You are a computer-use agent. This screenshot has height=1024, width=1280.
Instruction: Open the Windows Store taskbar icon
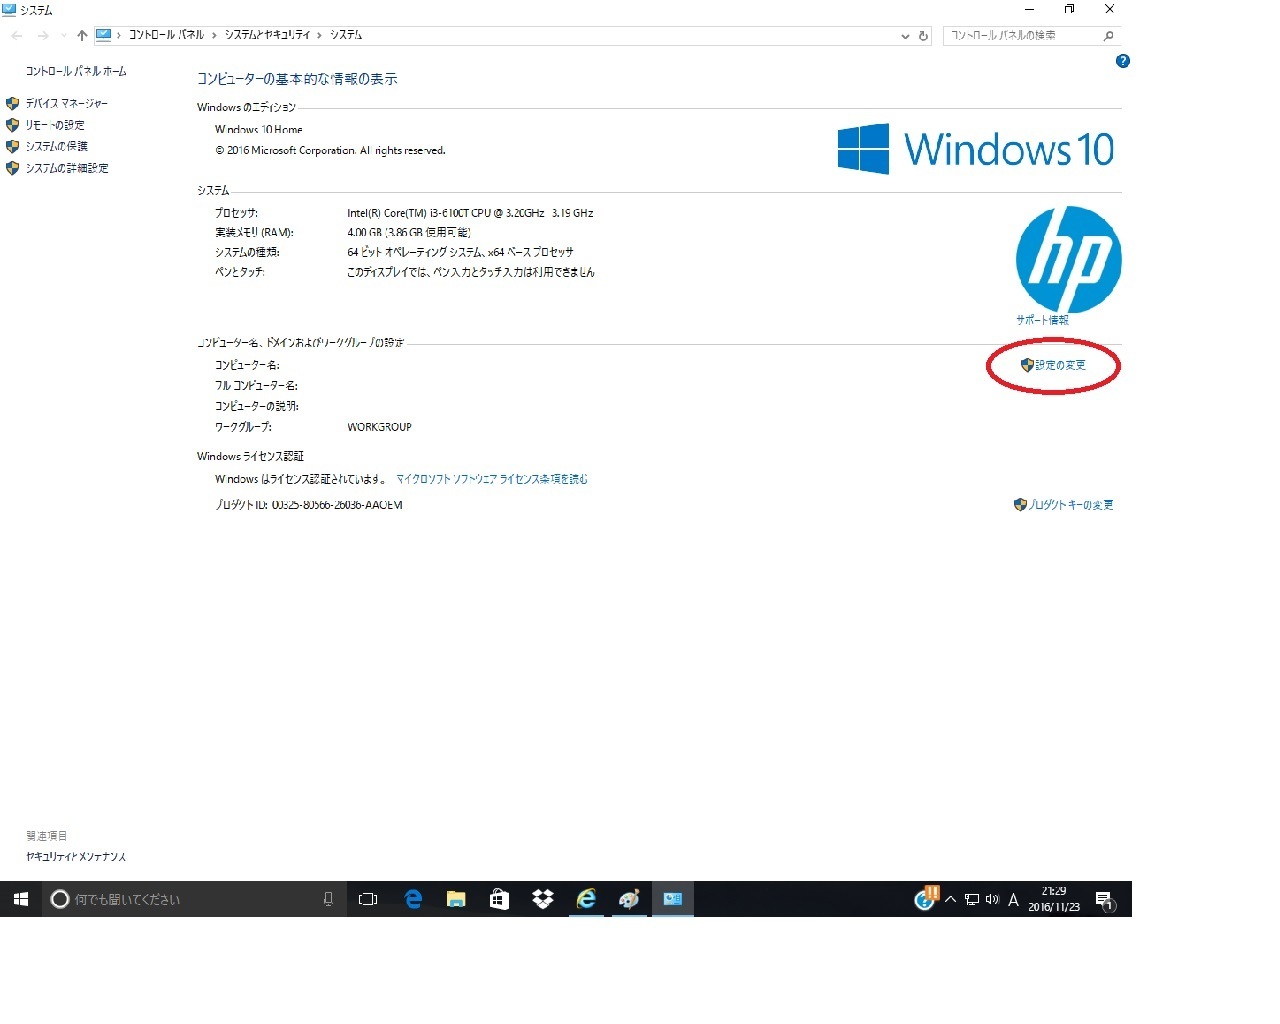[499, 899]
